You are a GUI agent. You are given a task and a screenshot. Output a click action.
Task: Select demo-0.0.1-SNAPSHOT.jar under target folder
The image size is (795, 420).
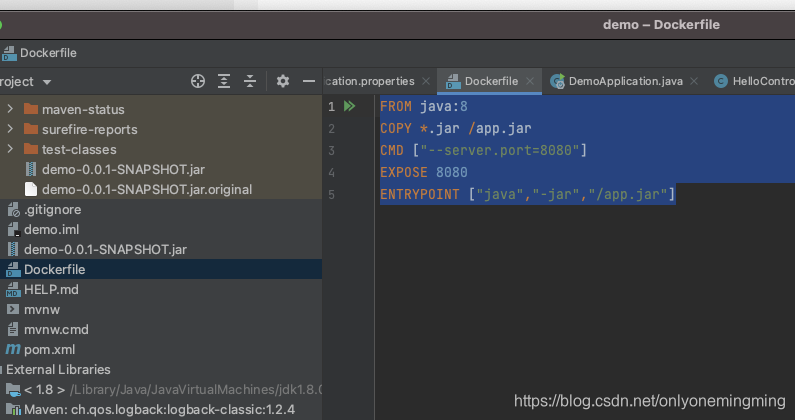(123, 169)
